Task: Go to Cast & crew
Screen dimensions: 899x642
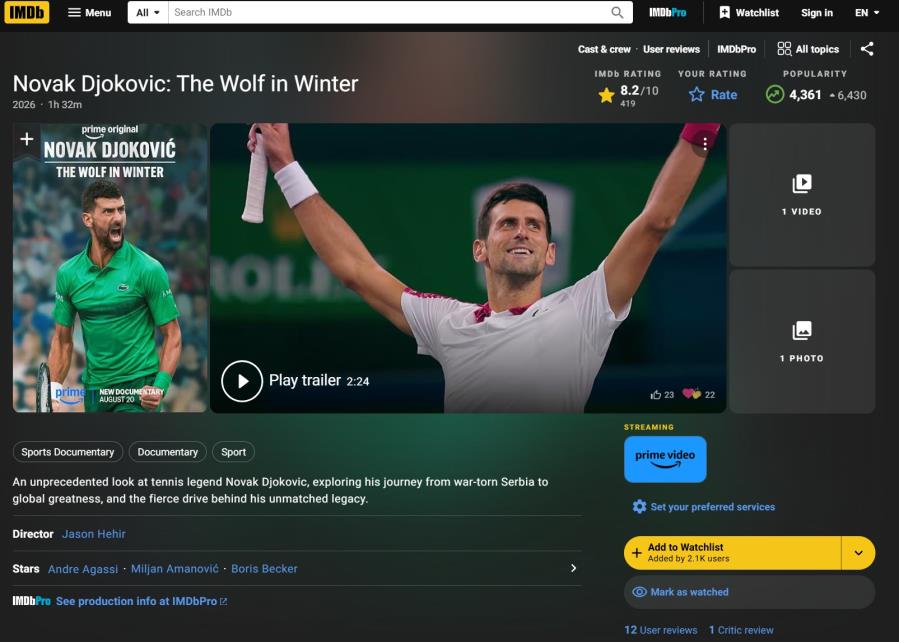Action: [604, 49]
